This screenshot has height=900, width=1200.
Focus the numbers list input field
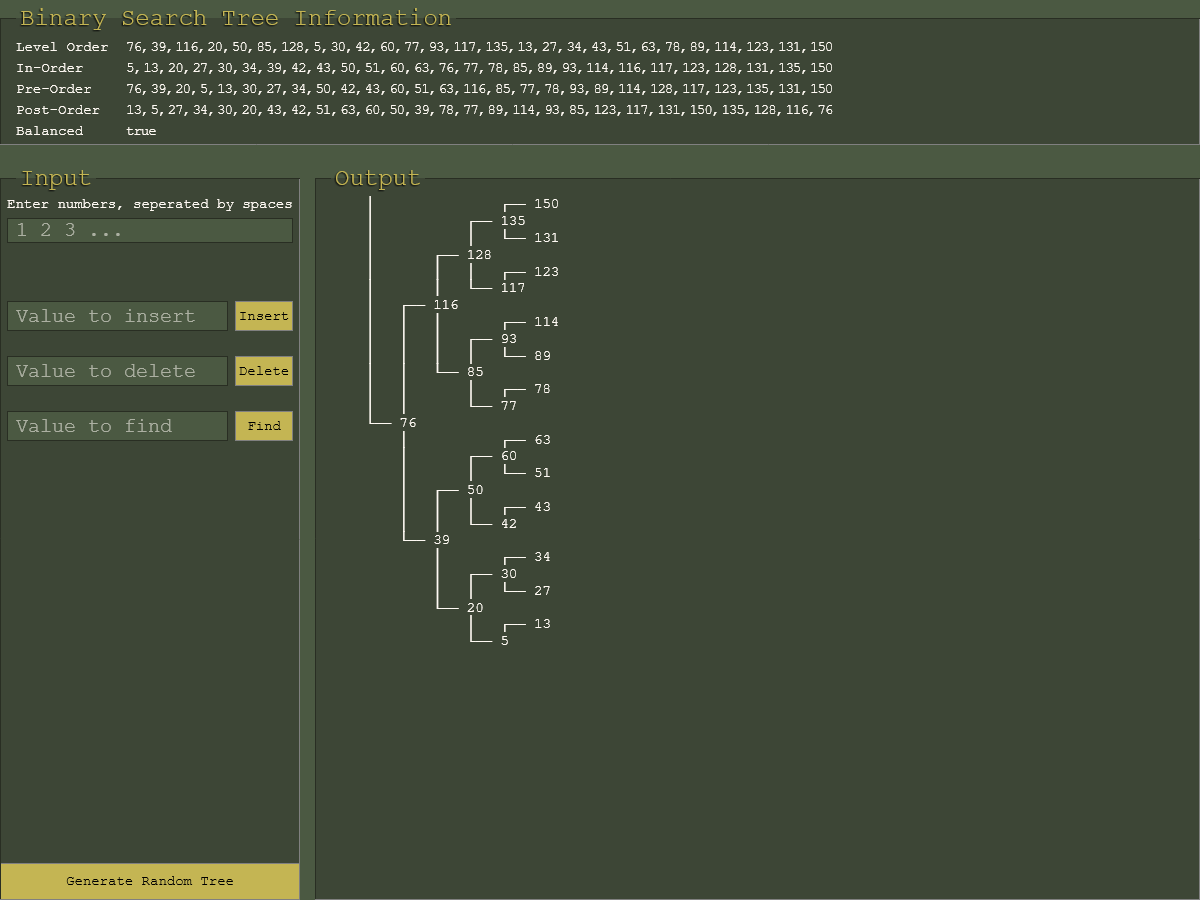pos(150,230)
